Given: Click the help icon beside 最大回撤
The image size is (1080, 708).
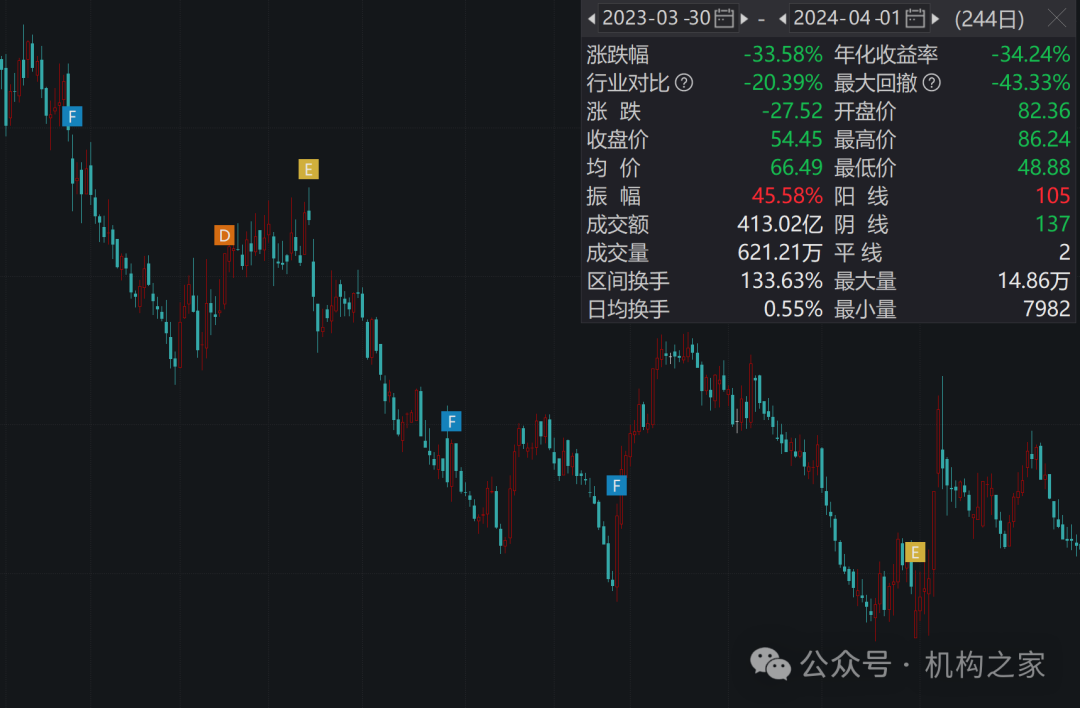Looking at the screenshot, I should click(931, 83).
